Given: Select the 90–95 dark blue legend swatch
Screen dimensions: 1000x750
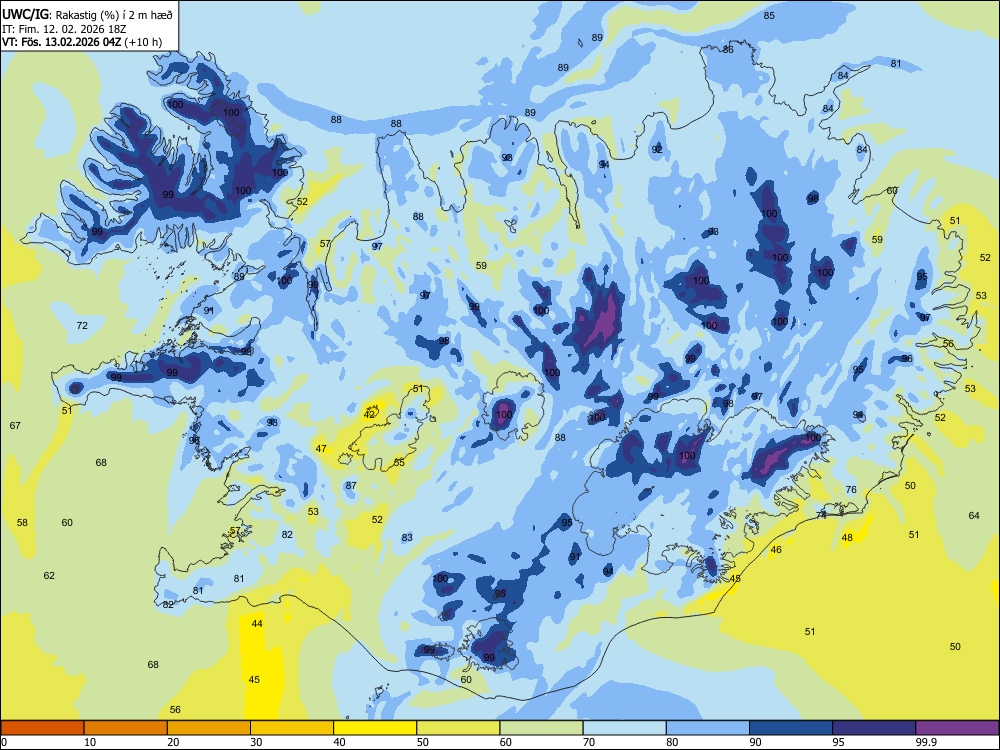Looking at the screenshot, I should pyautogui.click(x=791, y=728).
